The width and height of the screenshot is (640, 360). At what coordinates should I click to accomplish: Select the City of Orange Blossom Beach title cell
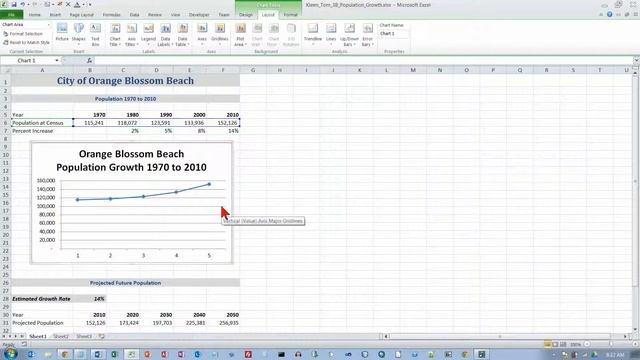click(x=125, y=81)
